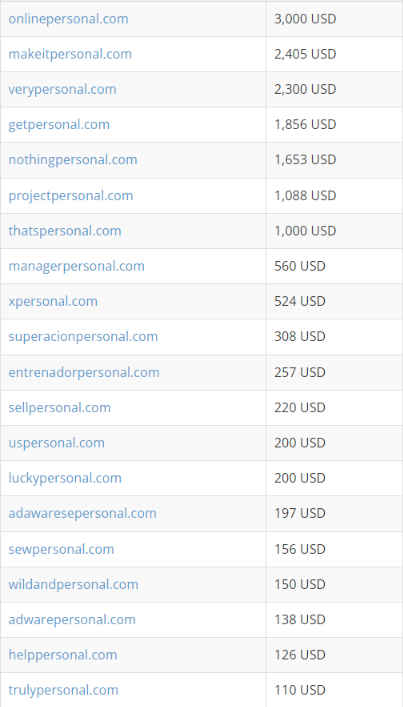Open adwarepersonal.com entry
Image resolution: width=403 pixels, height=707 pixels.
click(x=72, y=620)
